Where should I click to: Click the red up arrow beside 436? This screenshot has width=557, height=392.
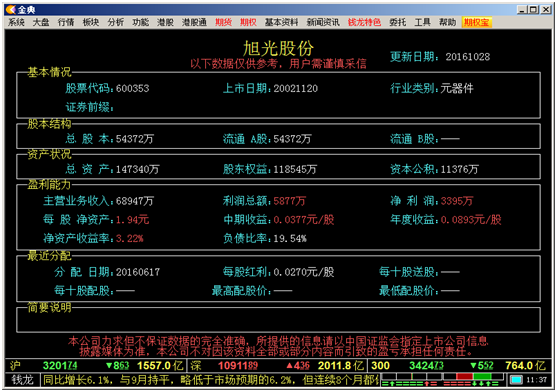coord(289,365)
